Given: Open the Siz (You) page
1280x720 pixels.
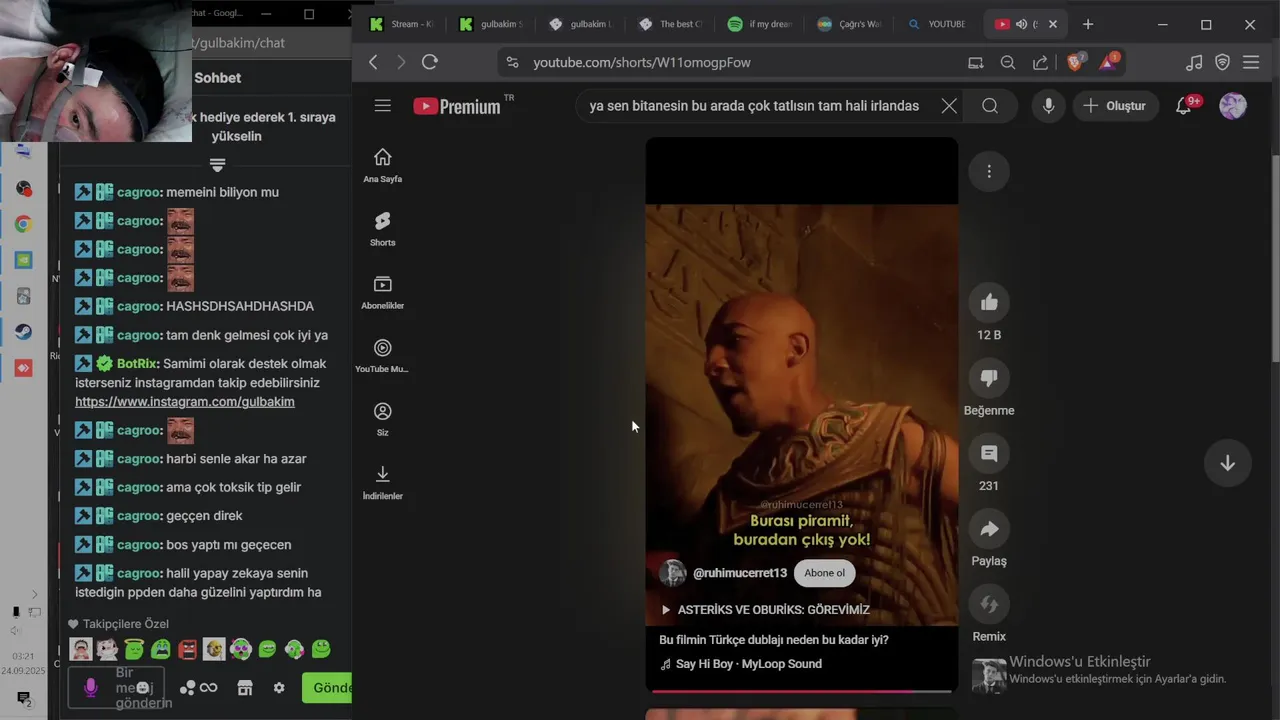Looking at the screenshot, I should point(382,419).
